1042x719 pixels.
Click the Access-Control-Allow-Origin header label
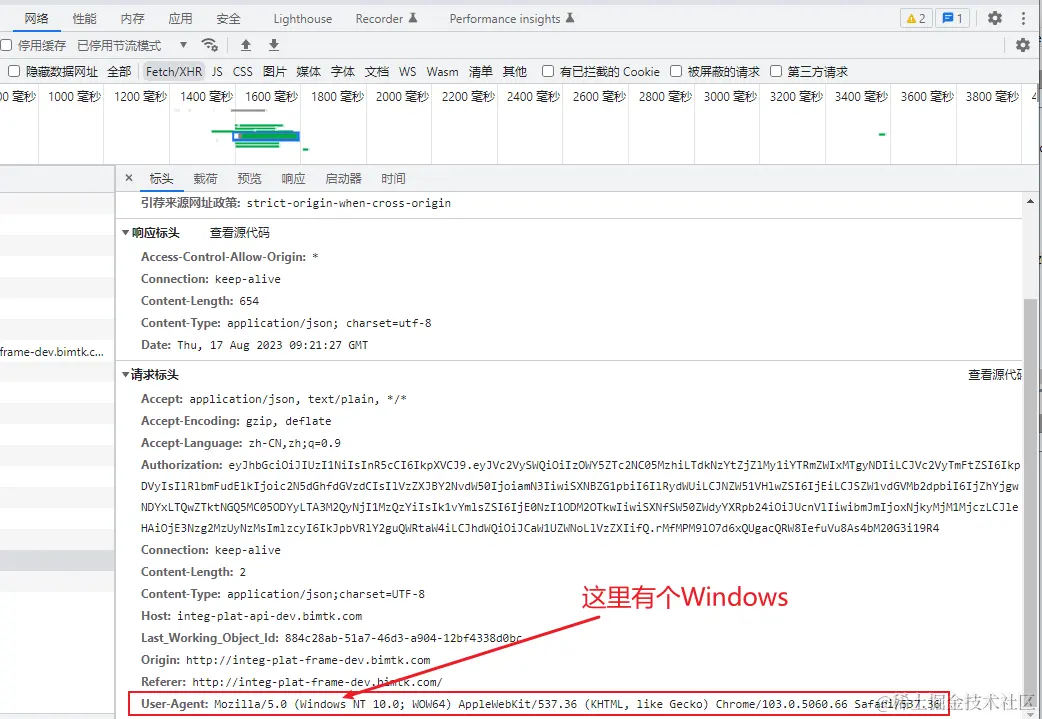point(224,257)
